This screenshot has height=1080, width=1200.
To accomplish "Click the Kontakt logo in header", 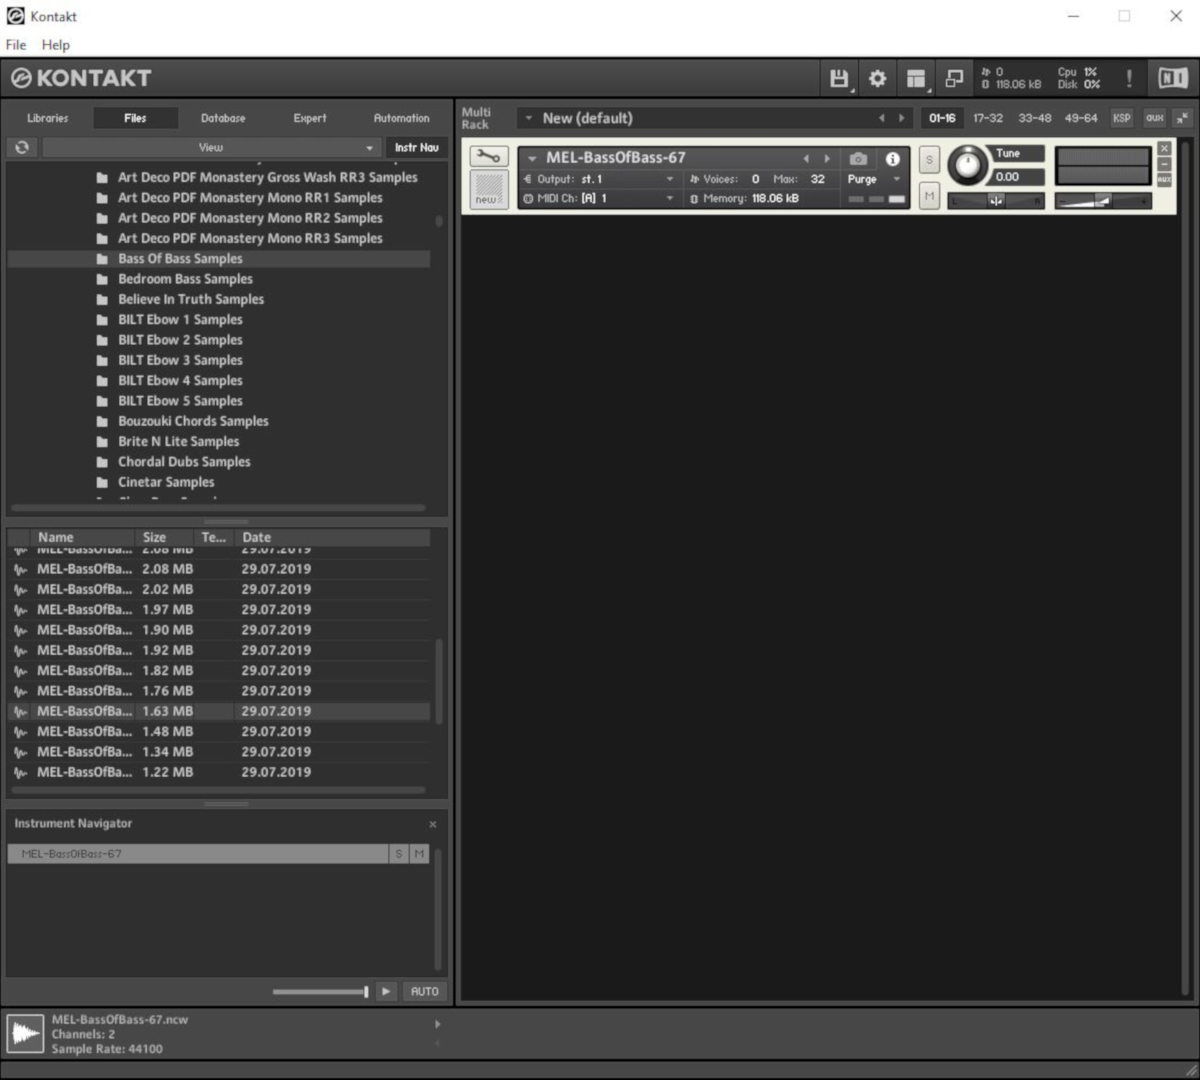I will click(x=81, y=78).
